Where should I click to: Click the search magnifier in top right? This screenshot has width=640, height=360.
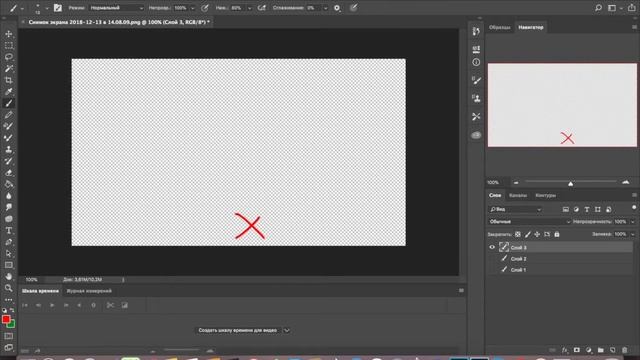pyautogui.click(x=598, y=8)
